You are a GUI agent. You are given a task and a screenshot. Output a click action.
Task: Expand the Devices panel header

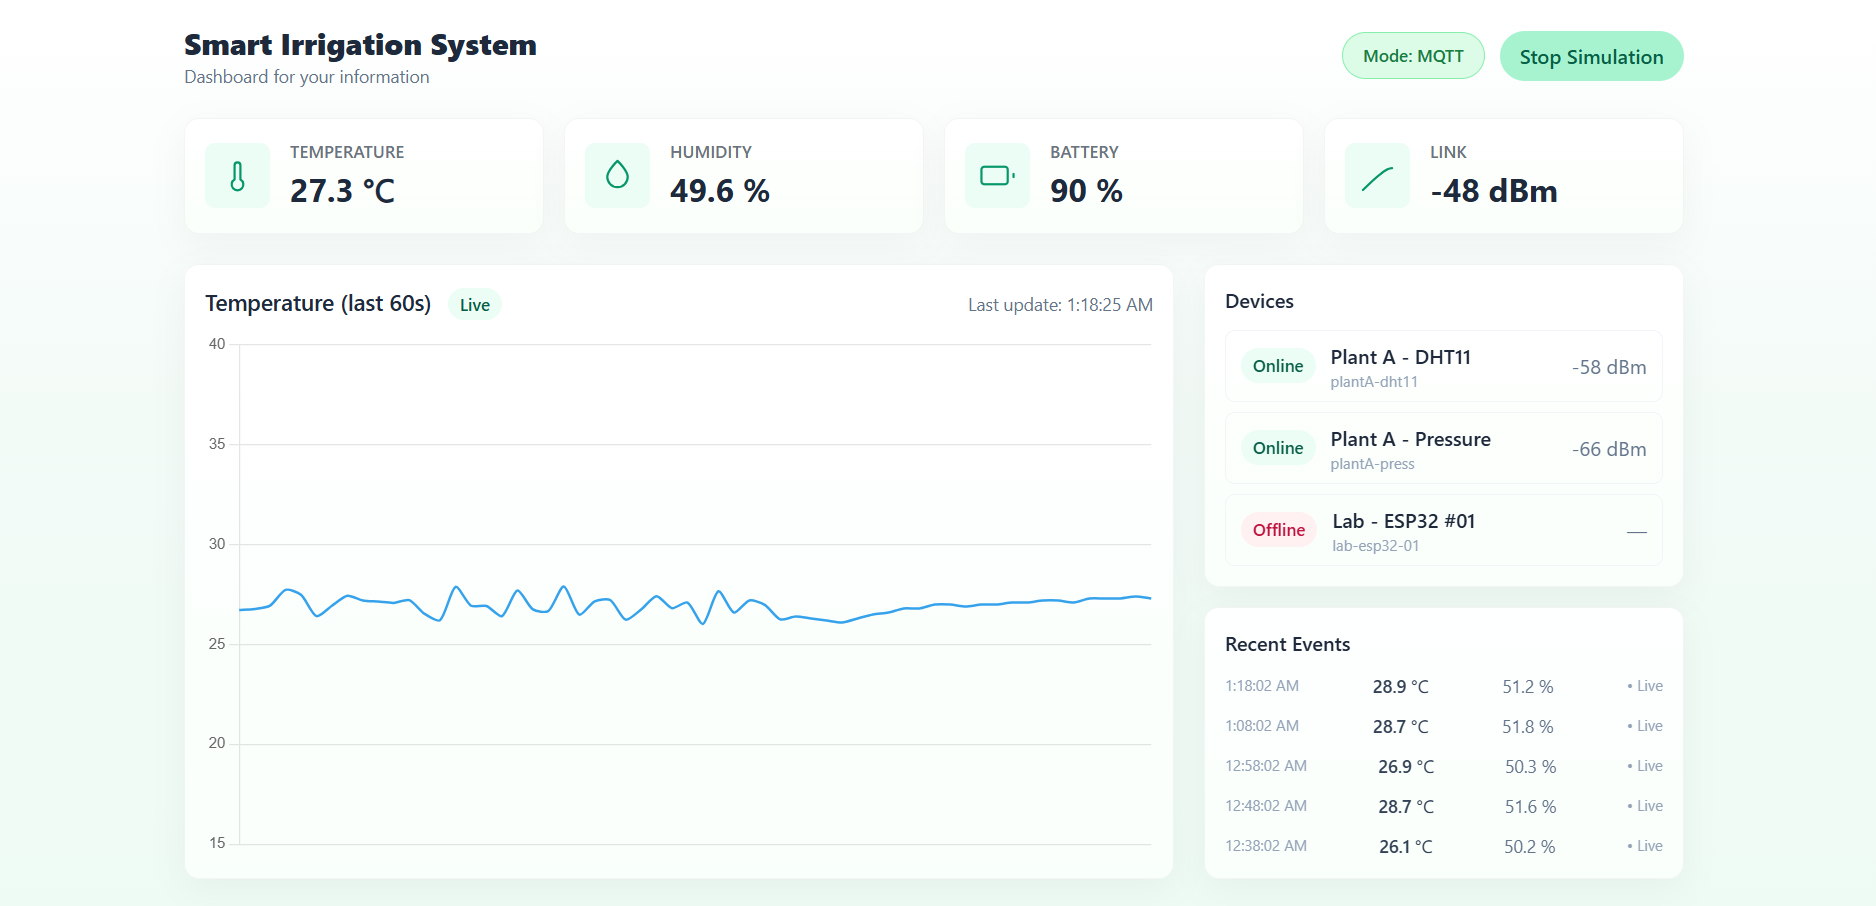click(x=1259, y=301)
